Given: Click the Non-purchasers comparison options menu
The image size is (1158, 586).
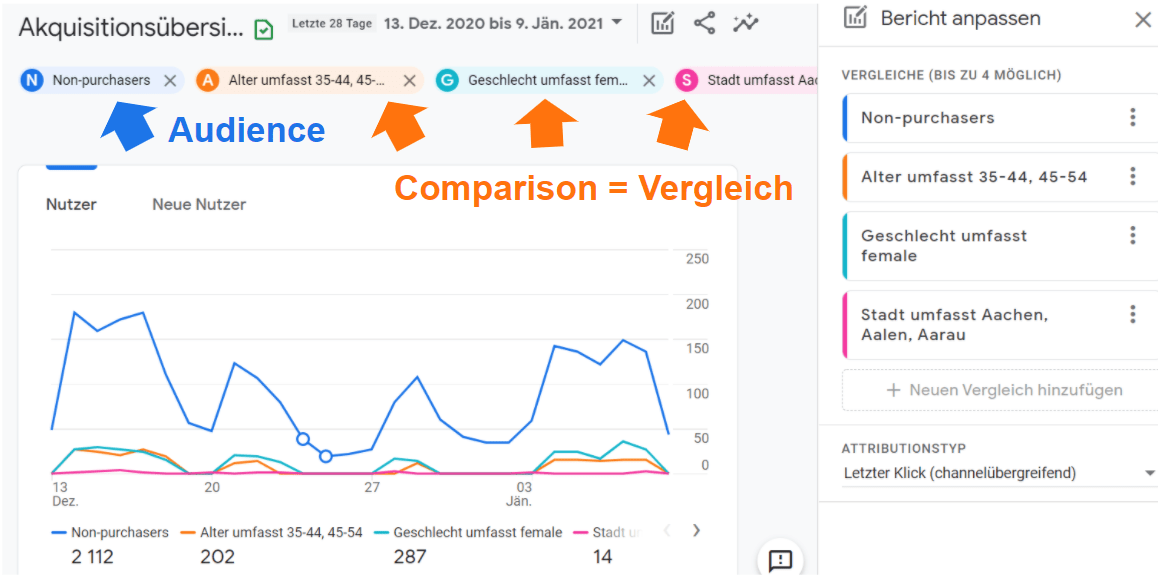Looking at the screenshot, I should click(1132, 117).
